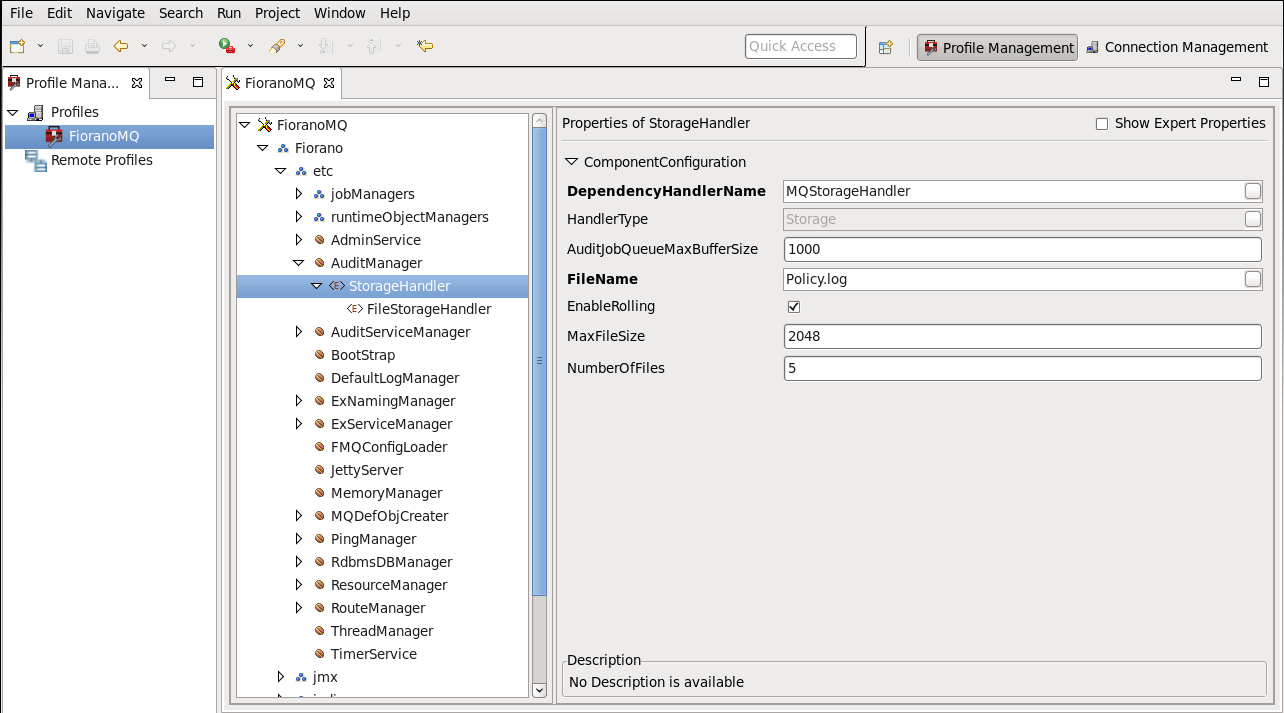Open the New wizard dropdown arrow

point(40,46)
